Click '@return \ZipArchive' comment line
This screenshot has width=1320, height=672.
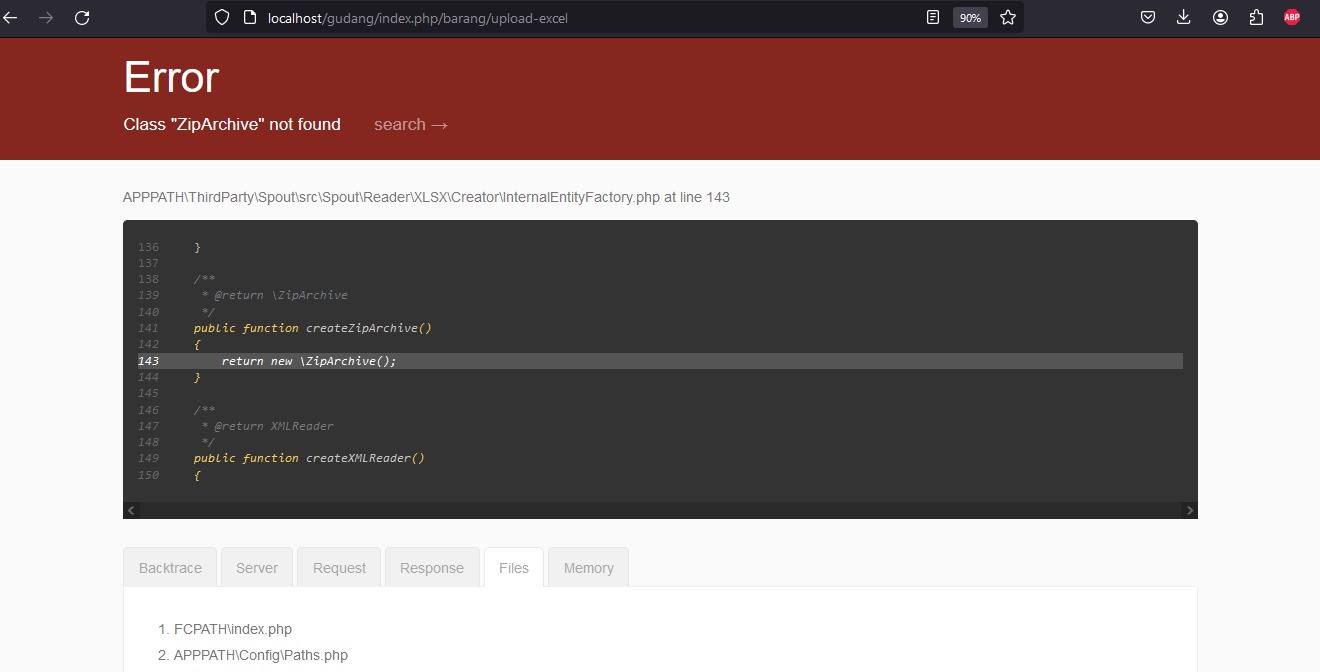point(275,295)
